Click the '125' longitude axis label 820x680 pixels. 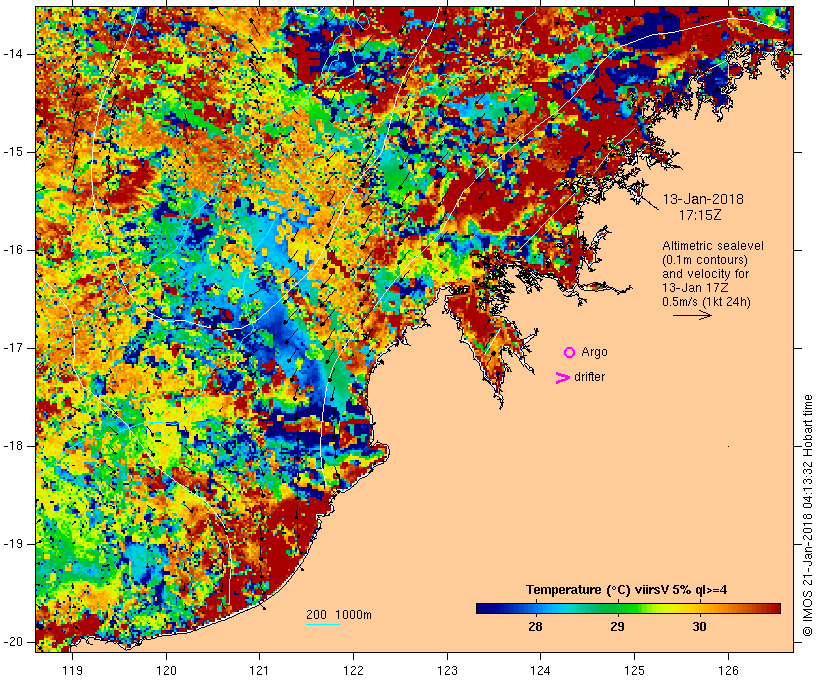tap(635, 670)
